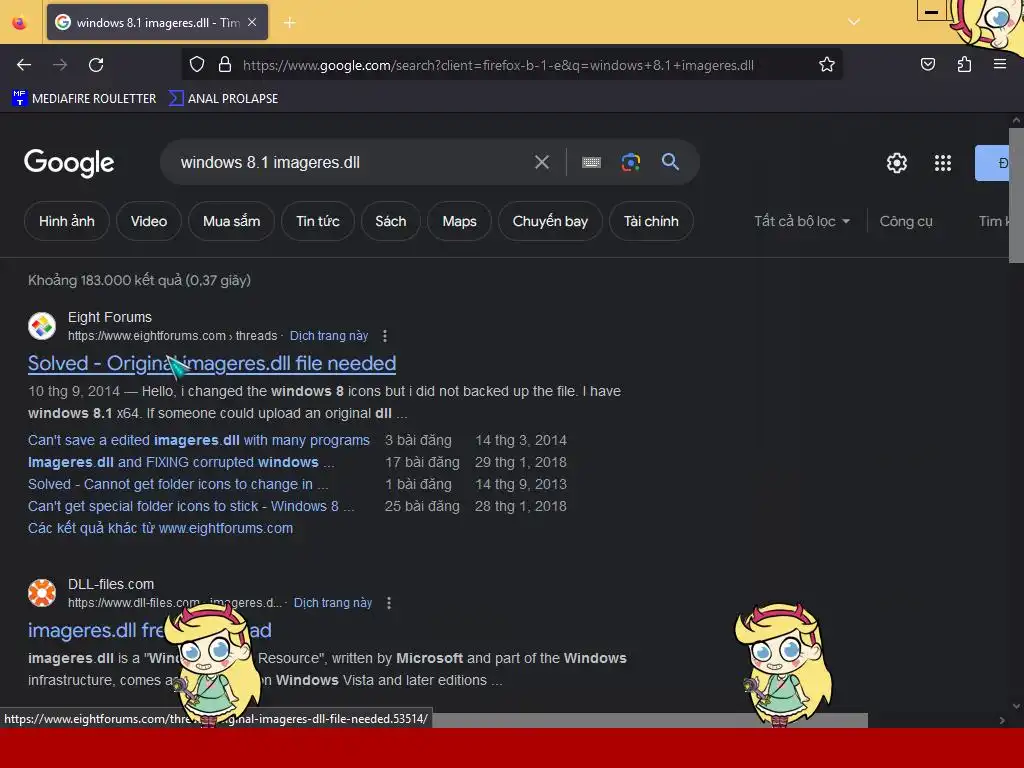Click the Google logo
The height and width of the screenshot is (768, 1024).
tap(69, 163)
